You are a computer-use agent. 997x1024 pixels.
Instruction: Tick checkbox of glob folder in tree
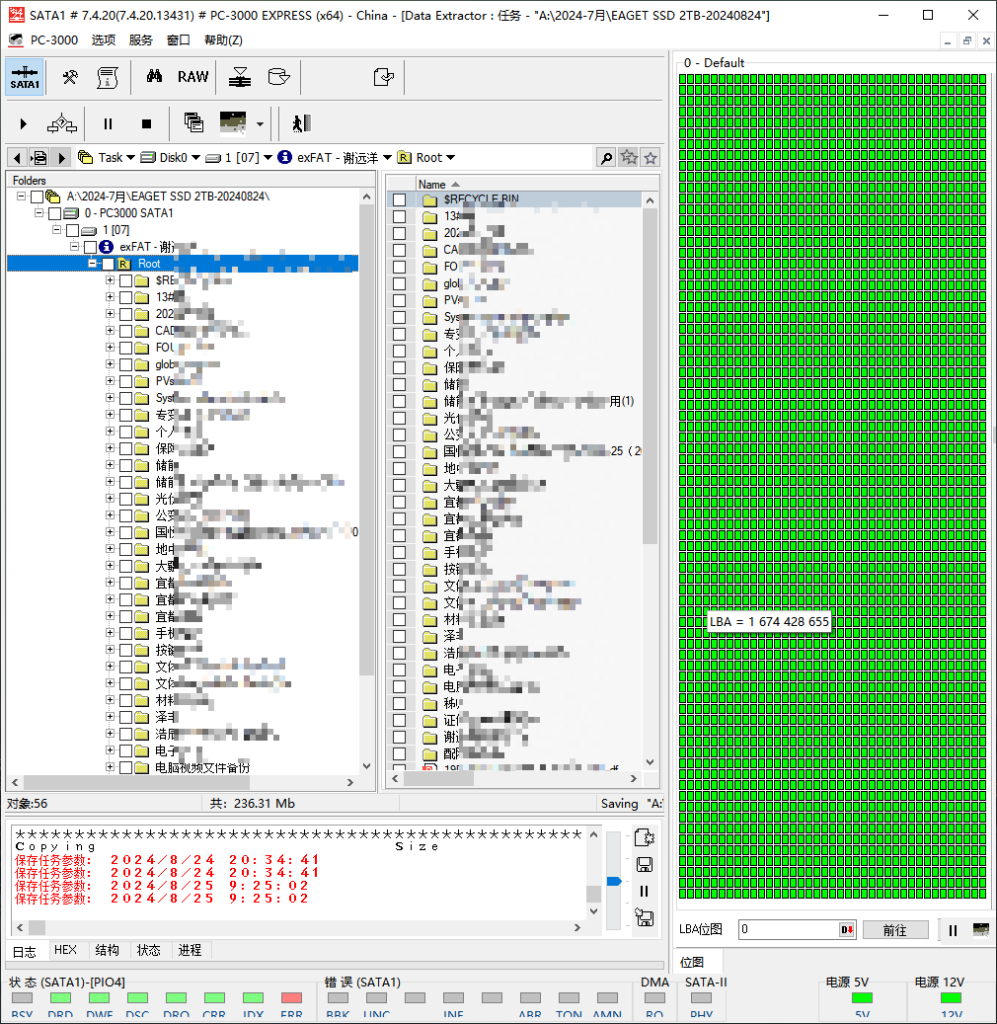[126, 364]
